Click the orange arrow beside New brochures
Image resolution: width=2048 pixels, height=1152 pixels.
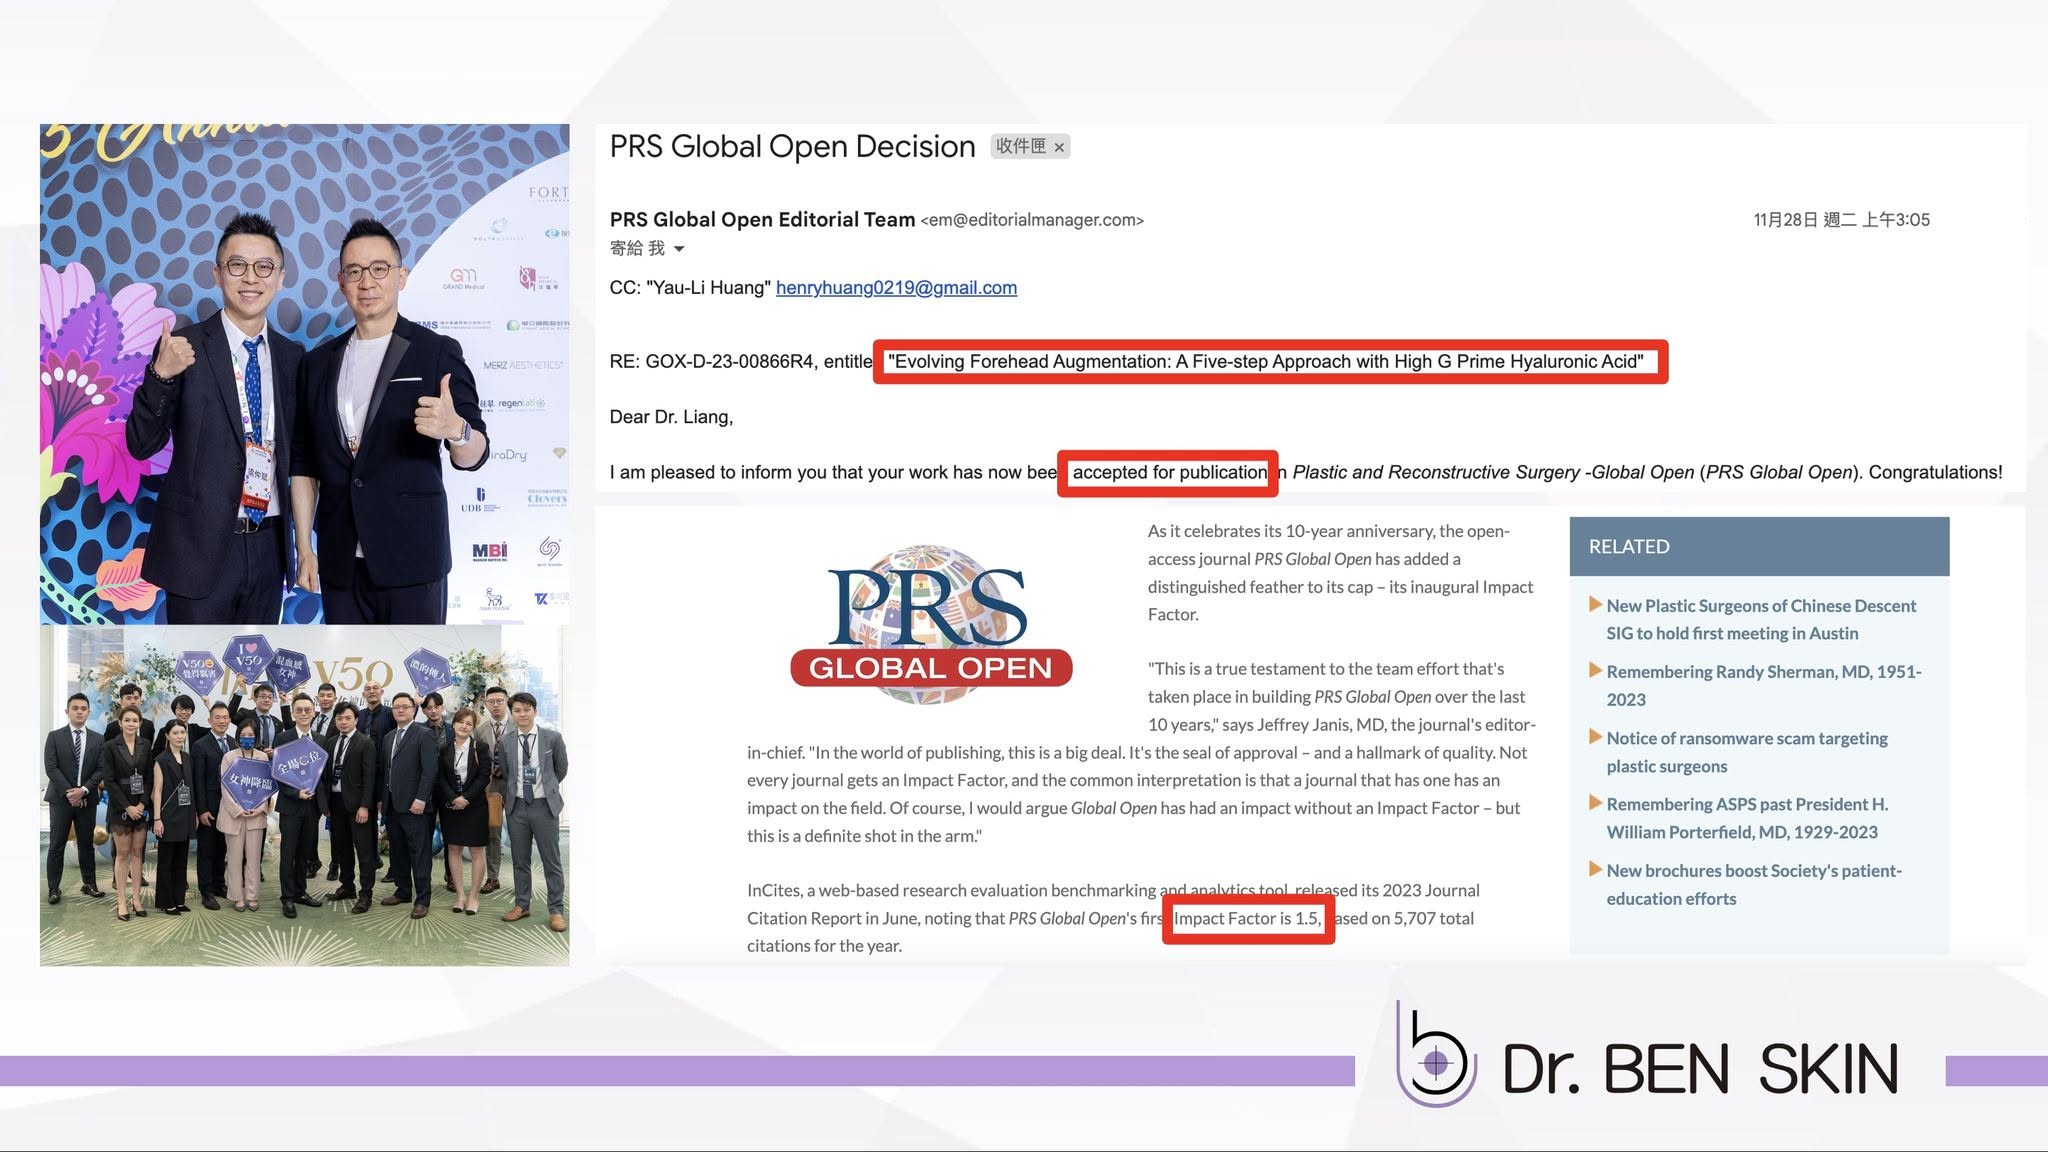[1596, 869]
